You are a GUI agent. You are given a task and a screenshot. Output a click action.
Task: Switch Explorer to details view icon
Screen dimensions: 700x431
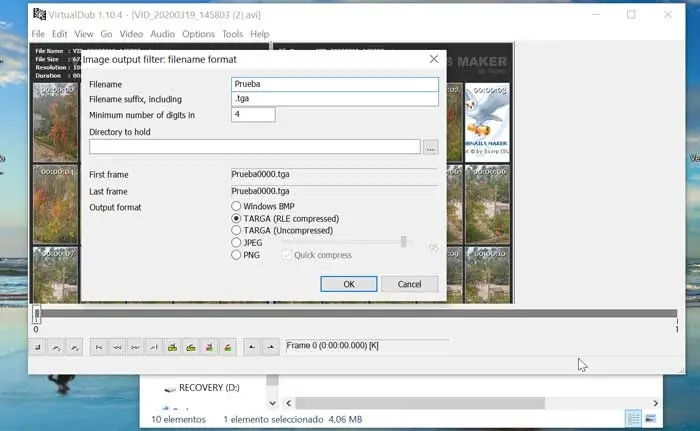(x=633, y=418)
